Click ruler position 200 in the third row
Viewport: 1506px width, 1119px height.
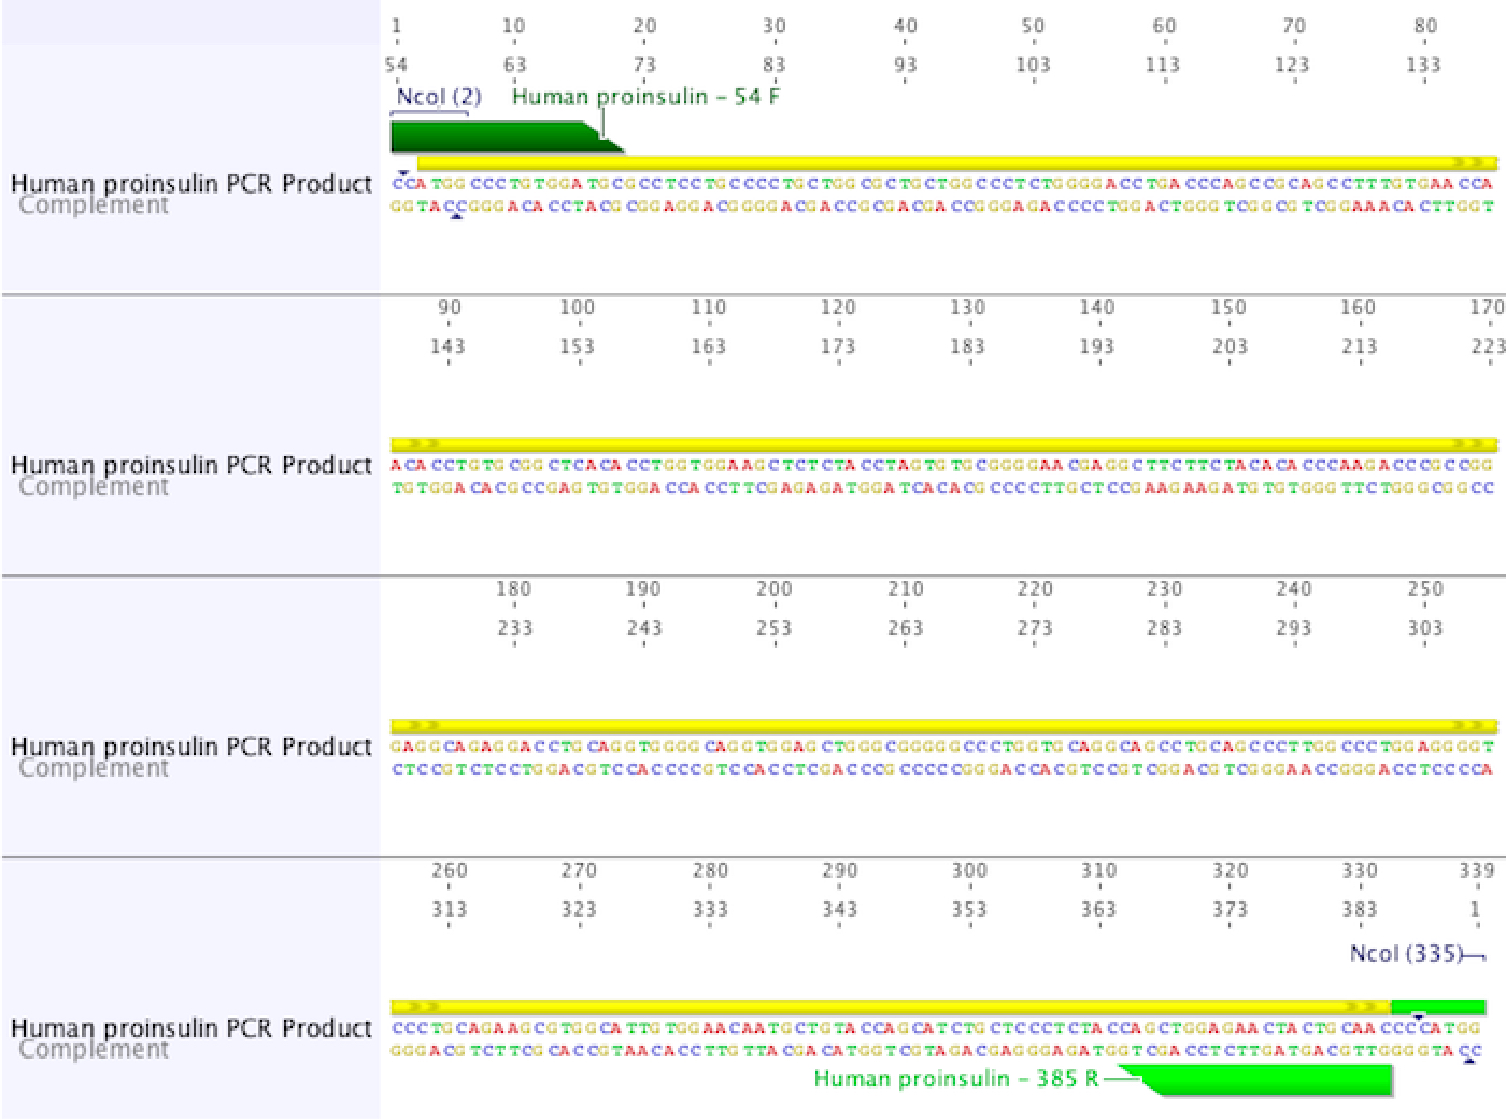click(774, 590)
